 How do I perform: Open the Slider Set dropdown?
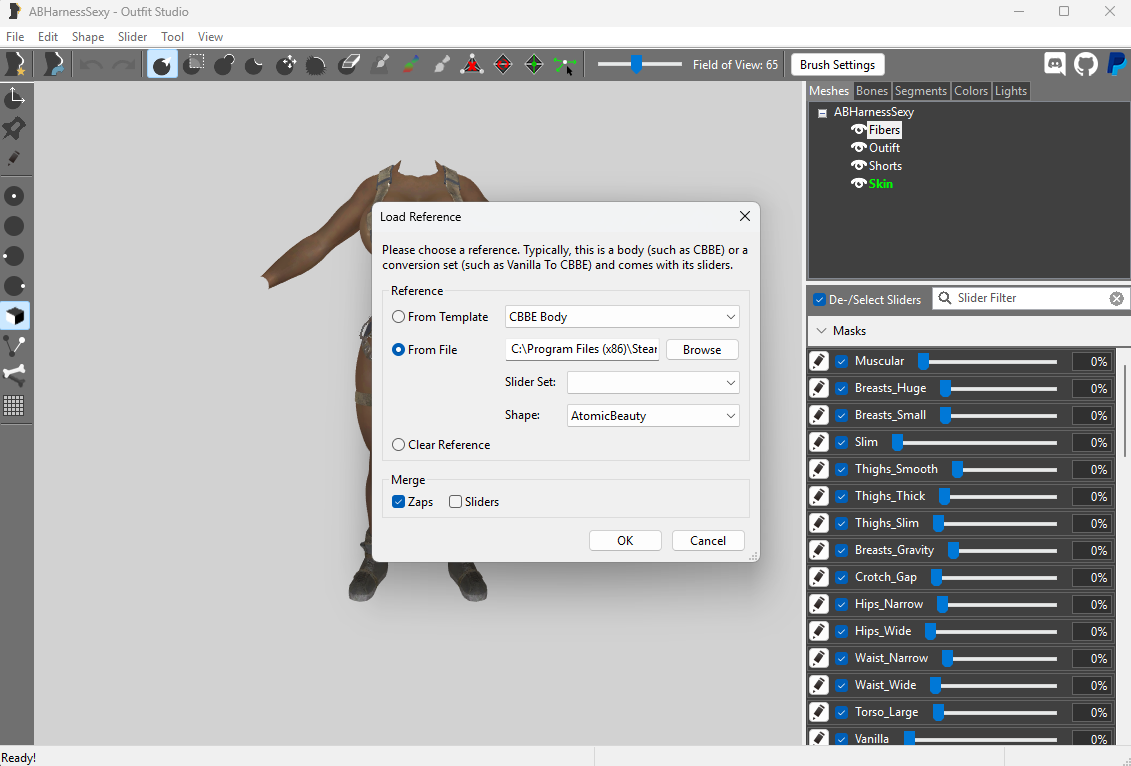coord(653,382)
